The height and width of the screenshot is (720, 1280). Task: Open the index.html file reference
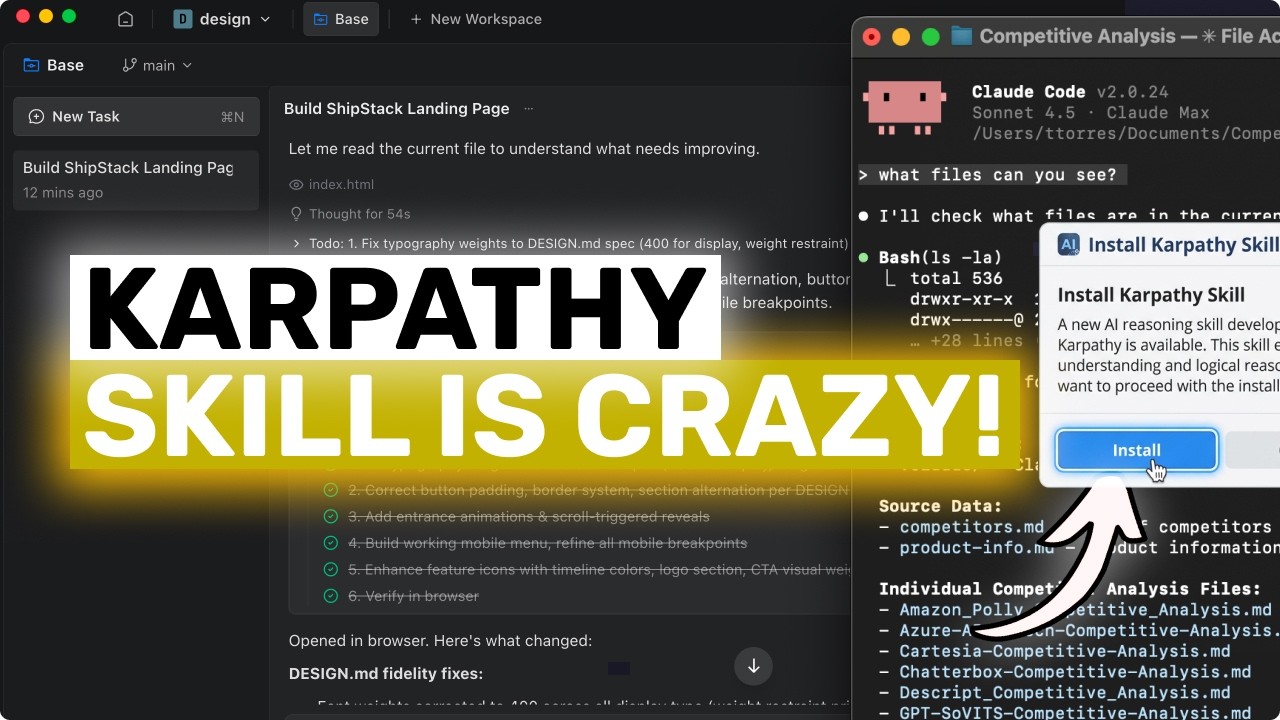click(x=341, y=185)
